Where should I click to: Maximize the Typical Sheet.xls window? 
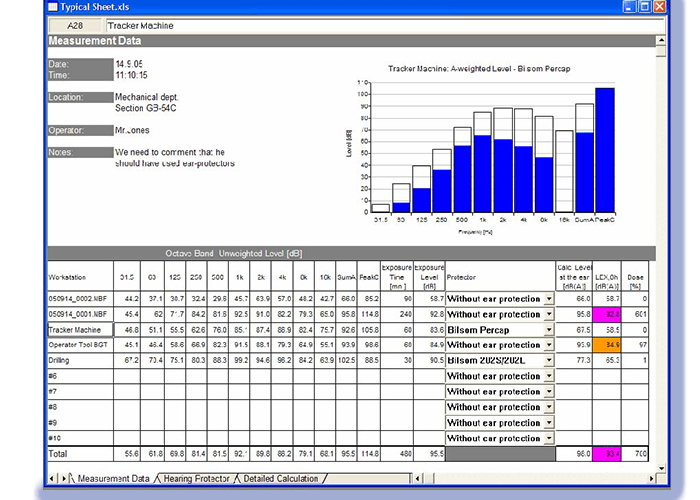pos(645,7)
